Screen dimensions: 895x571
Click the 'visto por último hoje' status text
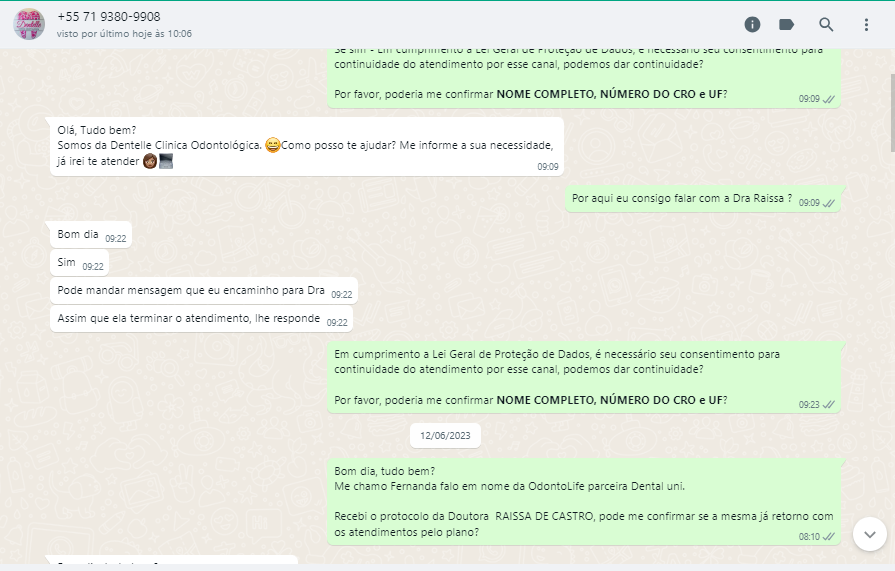(124, 34)
